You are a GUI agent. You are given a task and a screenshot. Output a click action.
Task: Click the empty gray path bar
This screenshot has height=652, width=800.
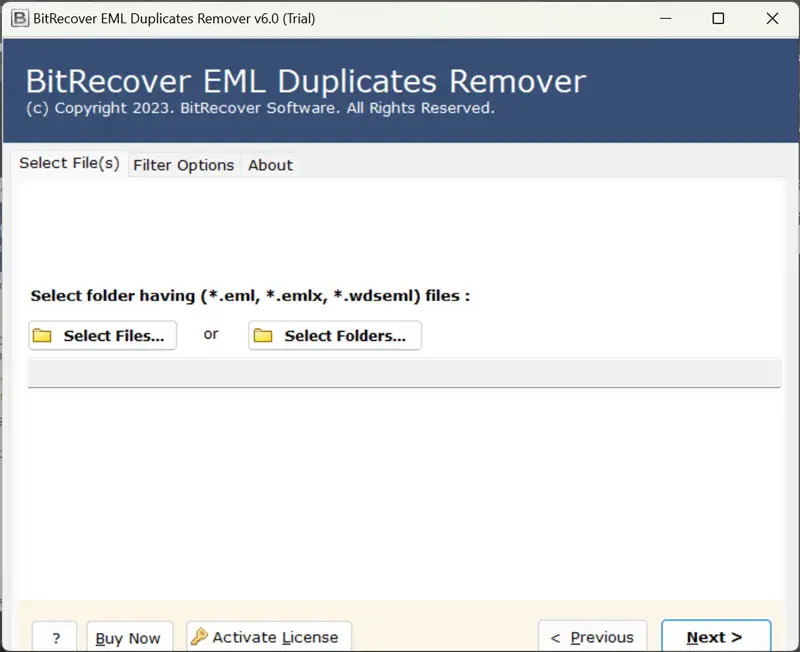tap(403, 374)
